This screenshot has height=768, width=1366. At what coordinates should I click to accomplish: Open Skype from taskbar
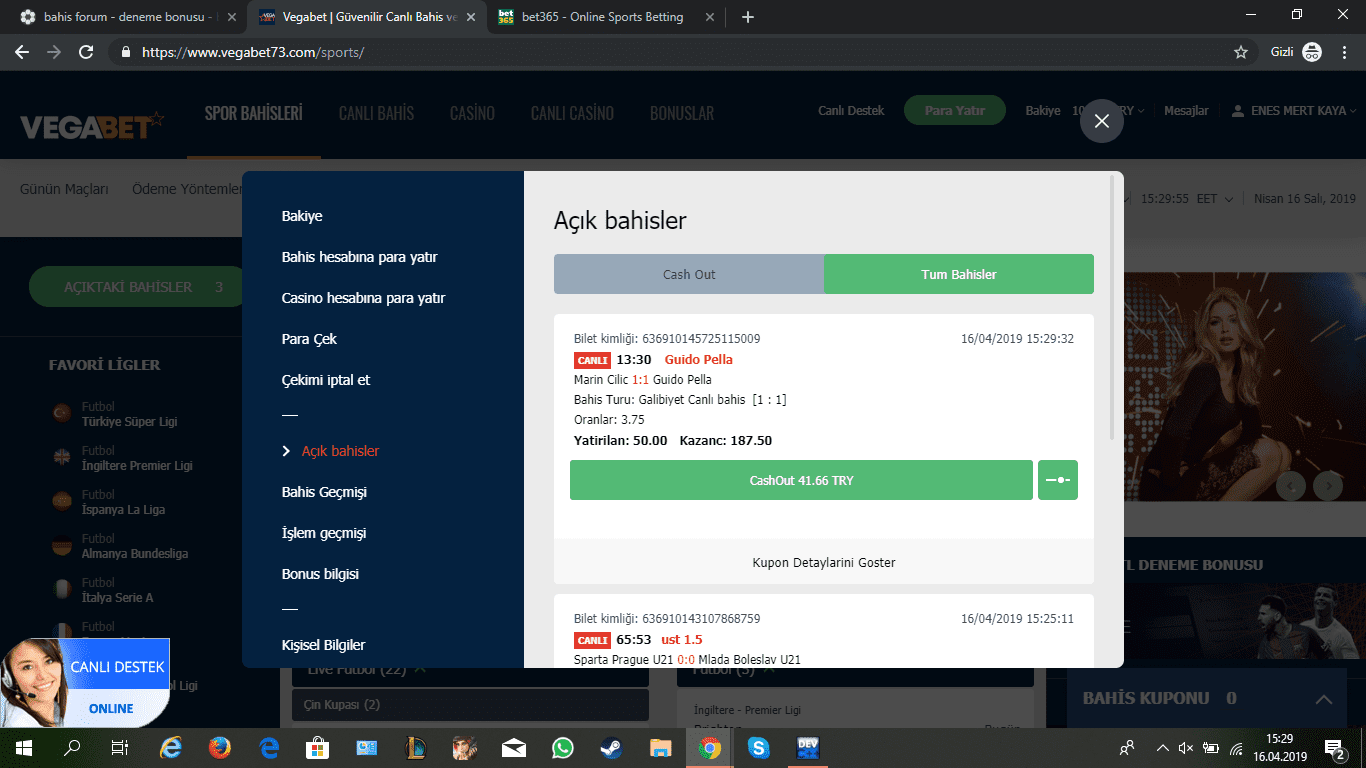pyautogui.click(x=759, y=747)
